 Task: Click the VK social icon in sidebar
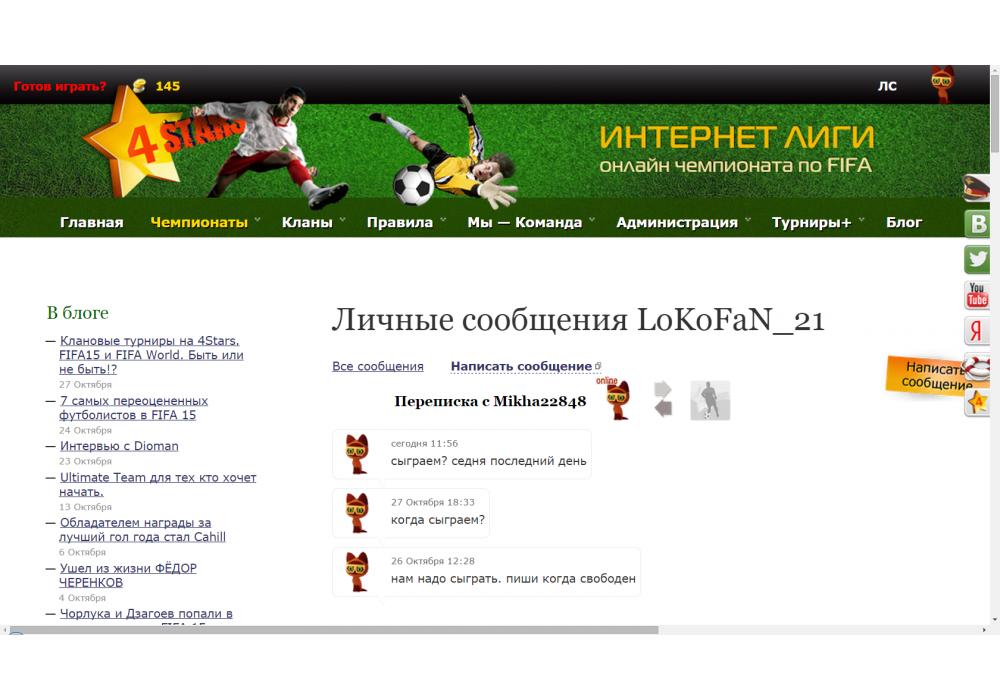pos(977,223)
